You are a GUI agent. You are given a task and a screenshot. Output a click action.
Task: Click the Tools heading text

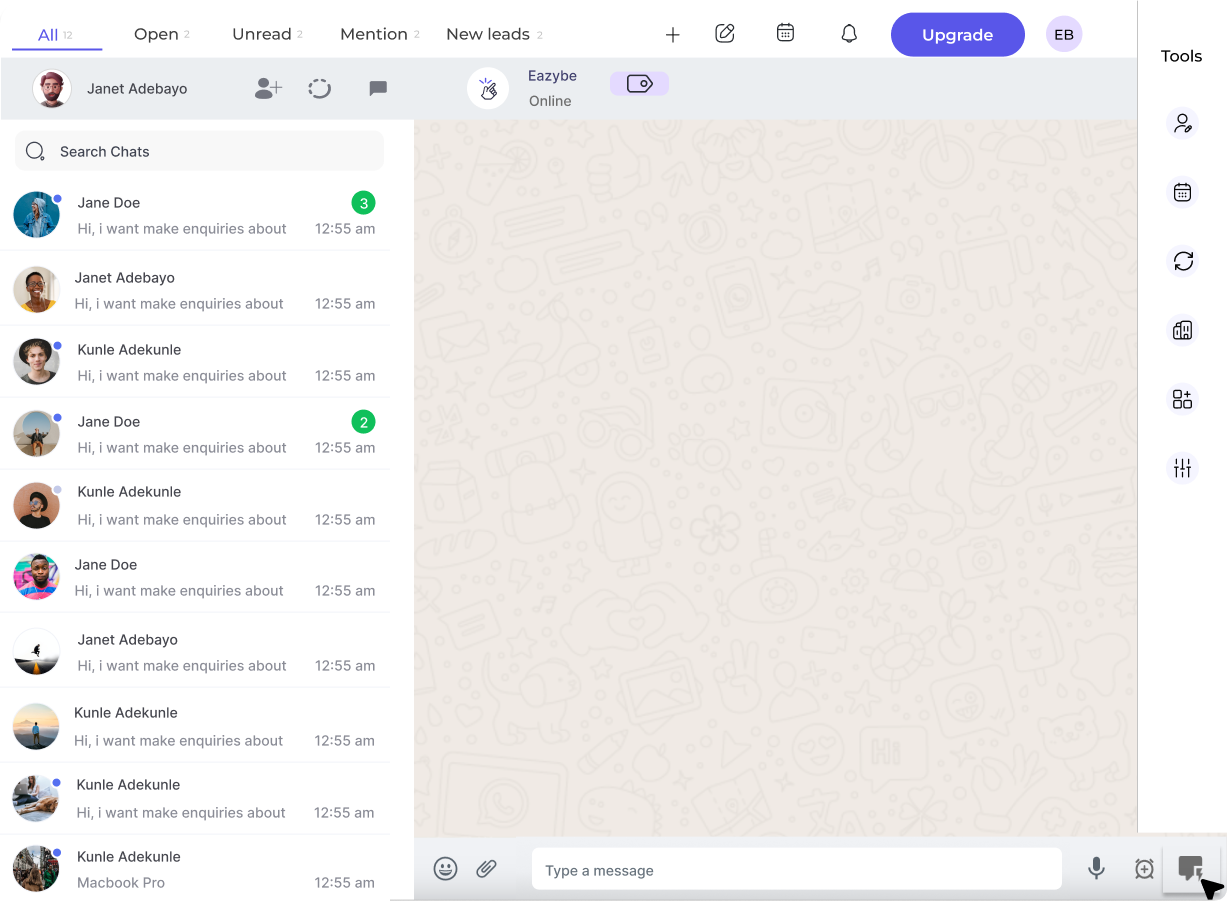coord(1181,56)
